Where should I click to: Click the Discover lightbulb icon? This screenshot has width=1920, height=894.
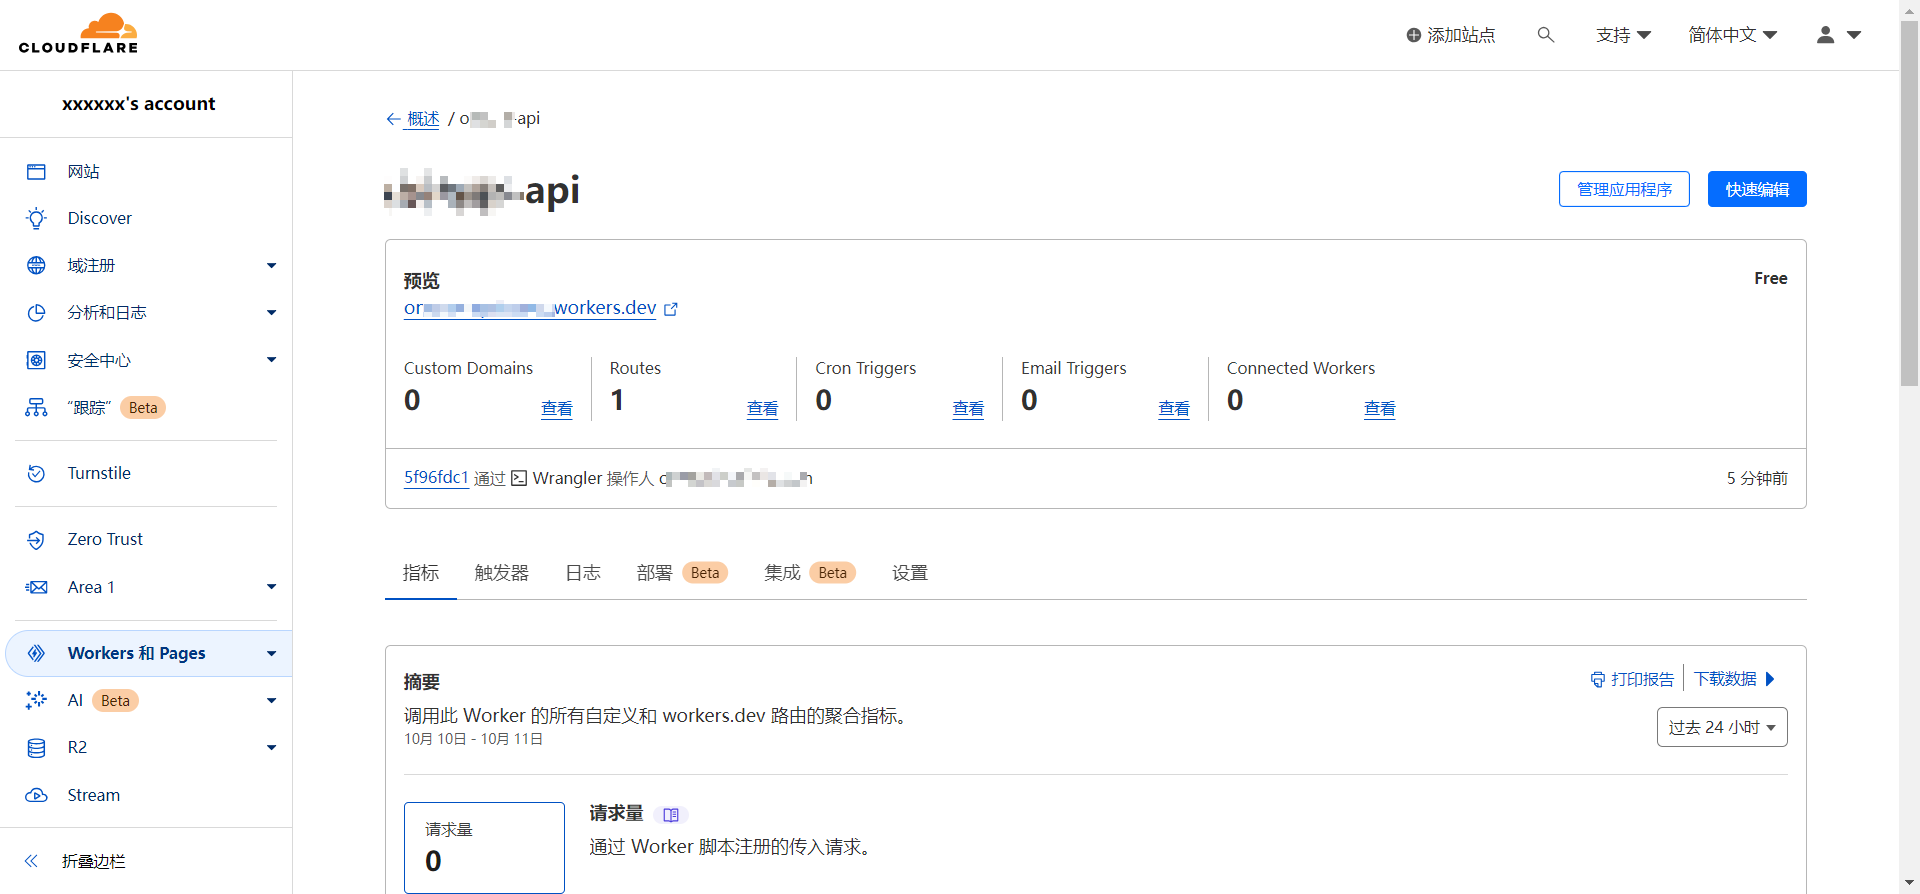pos(36,218)
